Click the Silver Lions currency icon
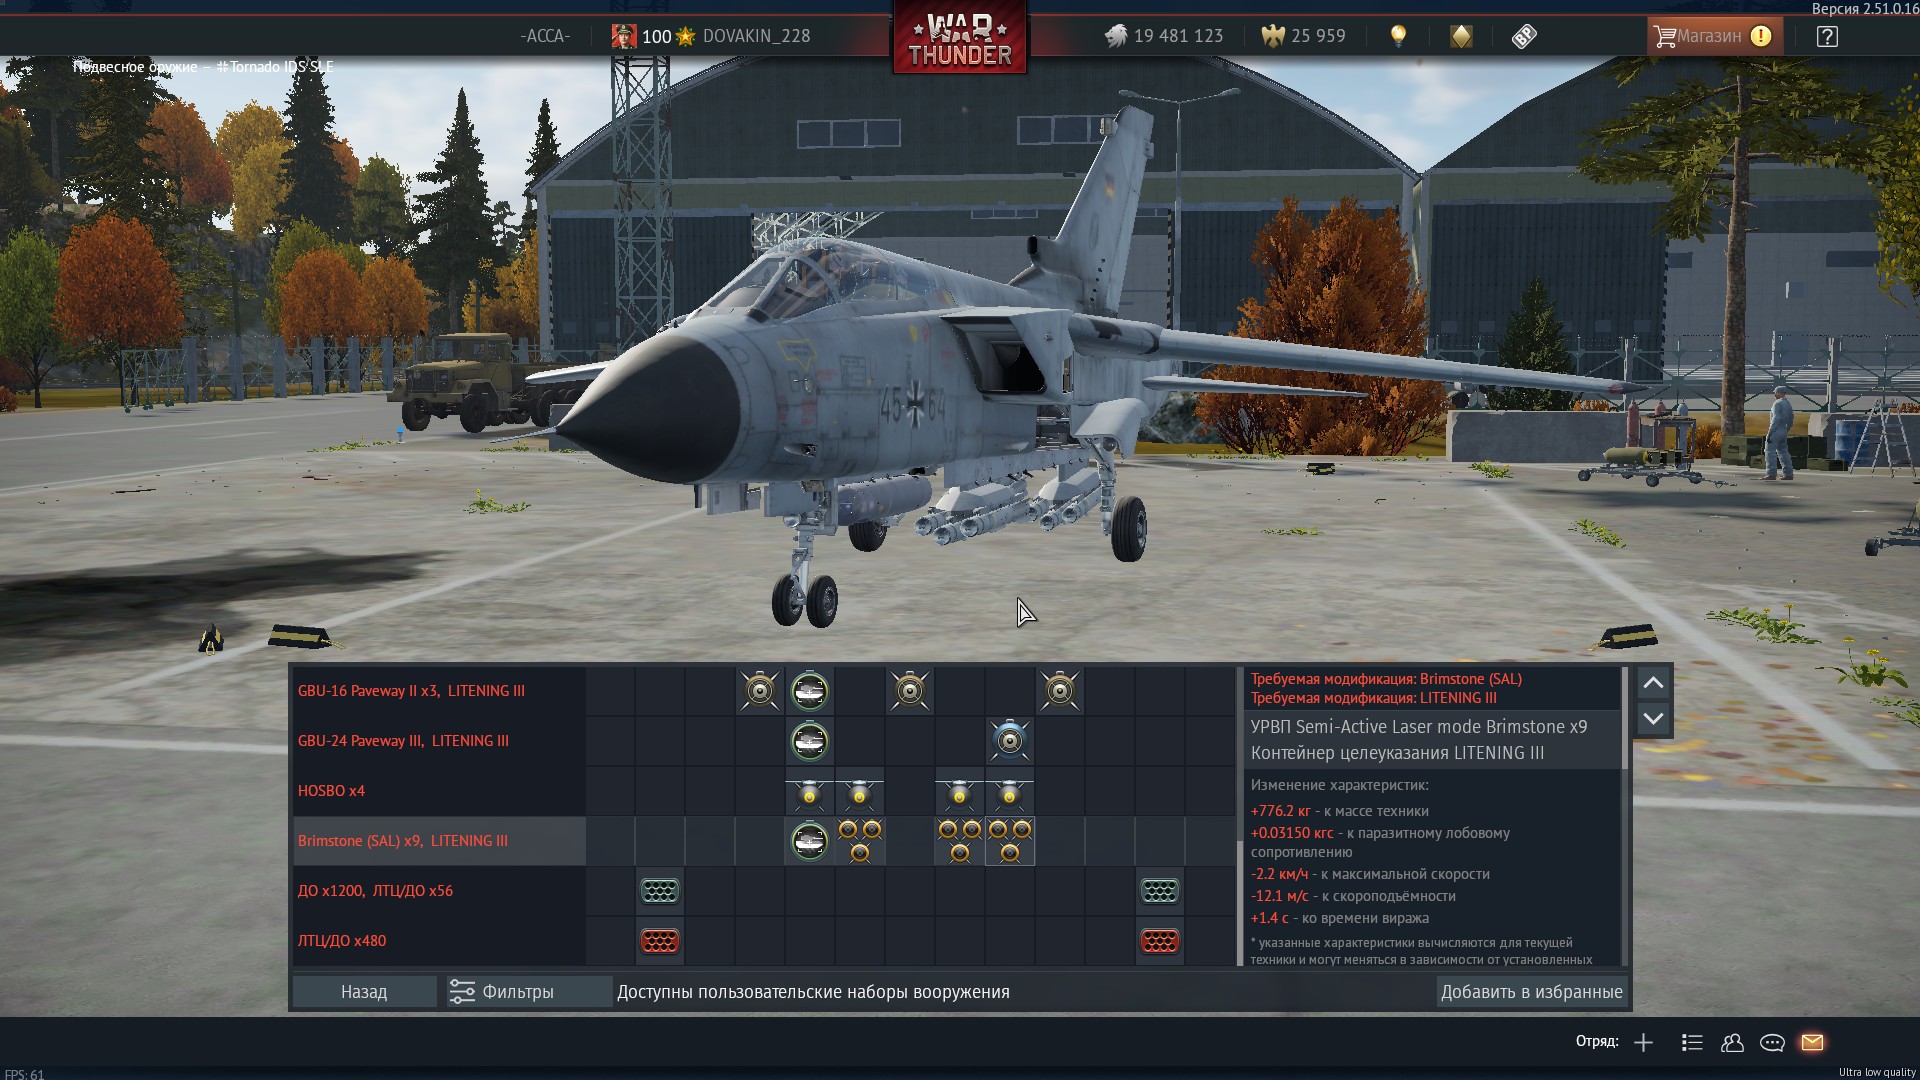 (x=1116, y=36)
